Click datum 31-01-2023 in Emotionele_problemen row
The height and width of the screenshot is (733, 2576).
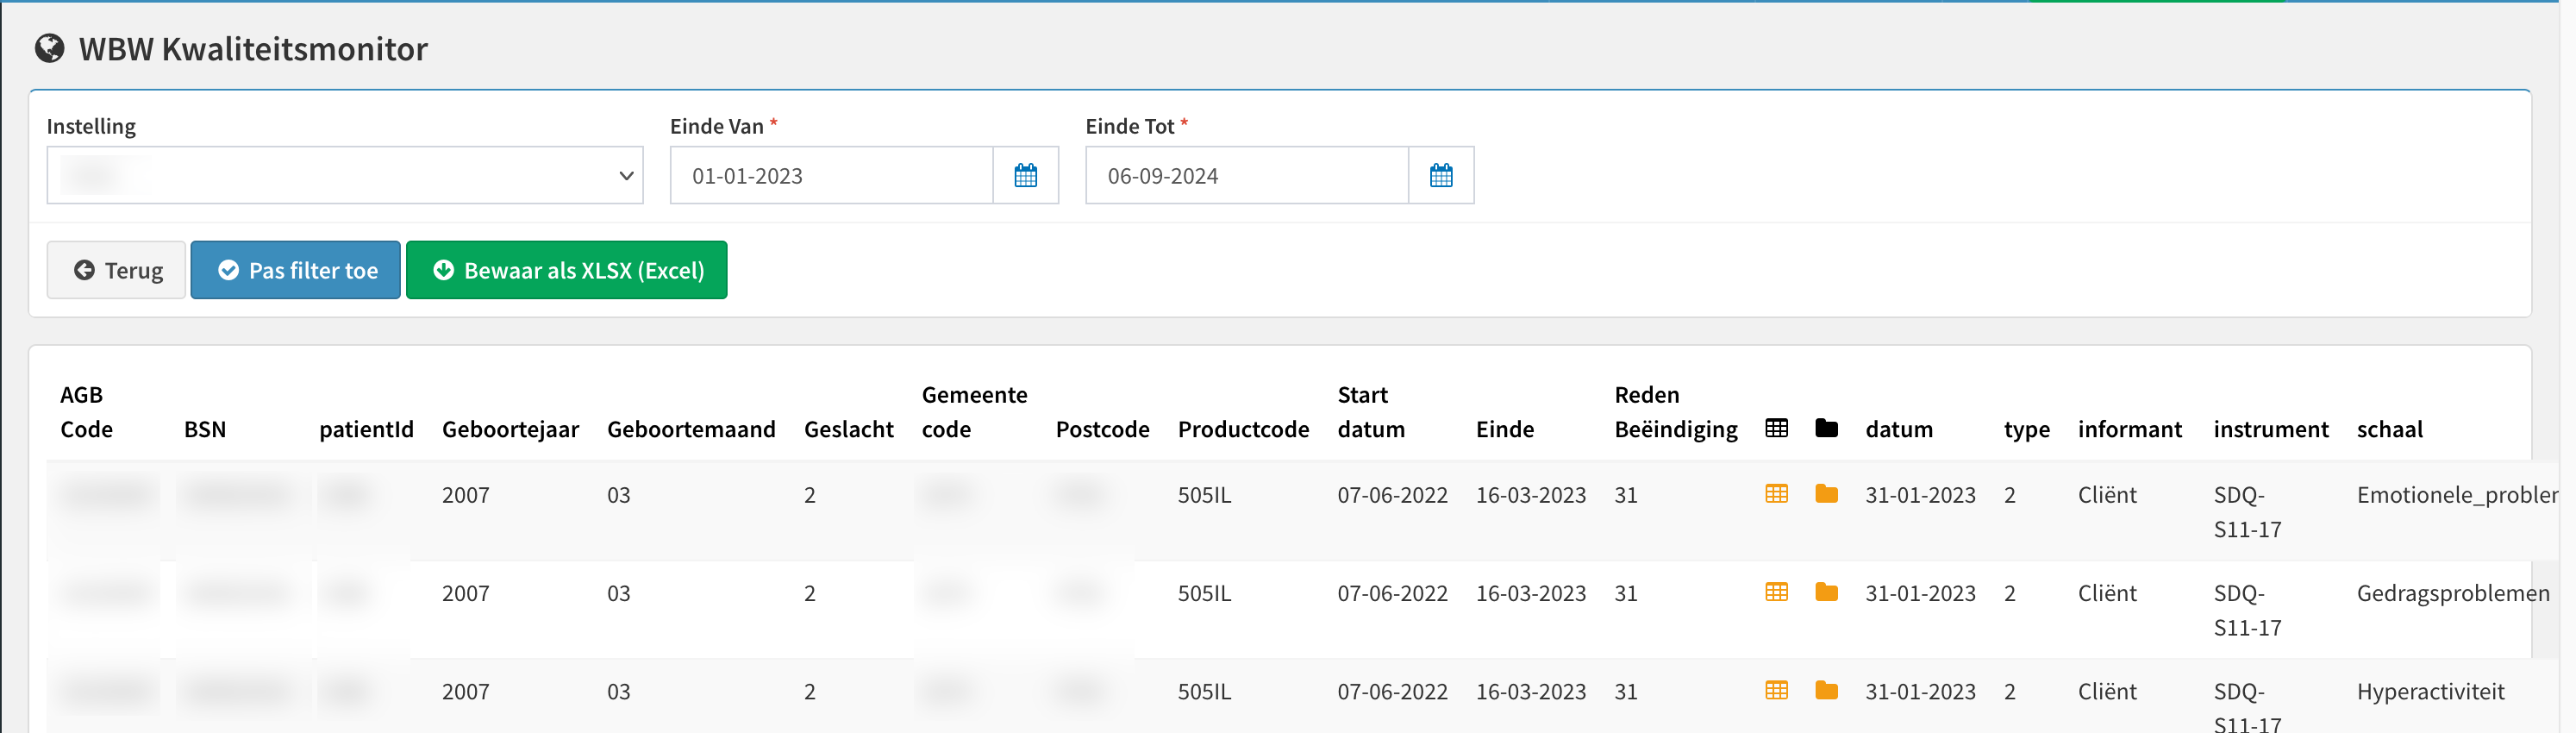pyautogui.click(x=1920, y=495)
